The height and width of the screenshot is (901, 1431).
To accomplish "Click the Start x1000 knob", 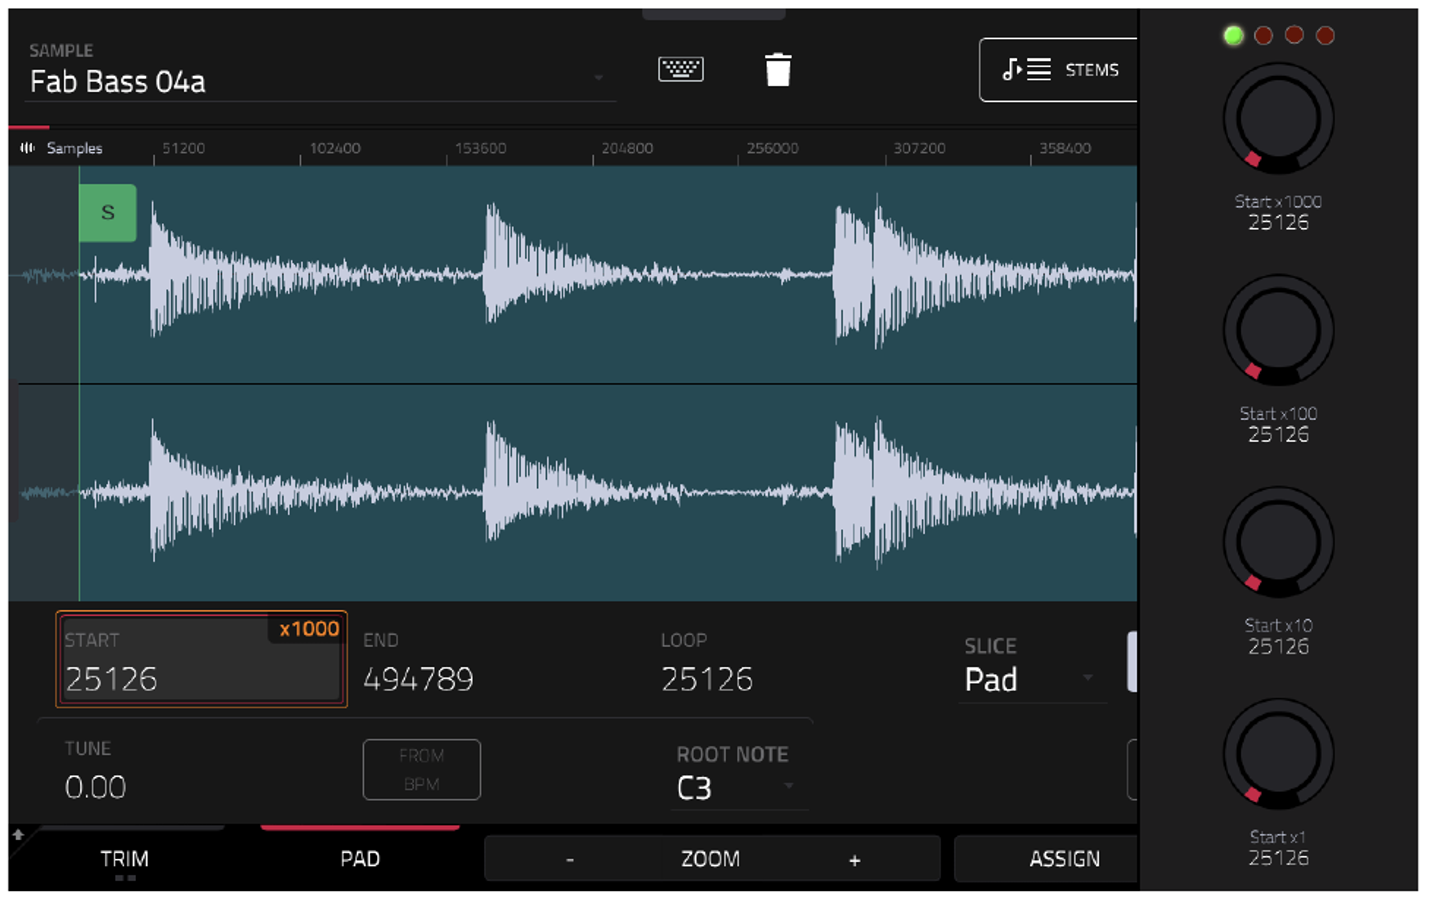I will coord(1278,119).
